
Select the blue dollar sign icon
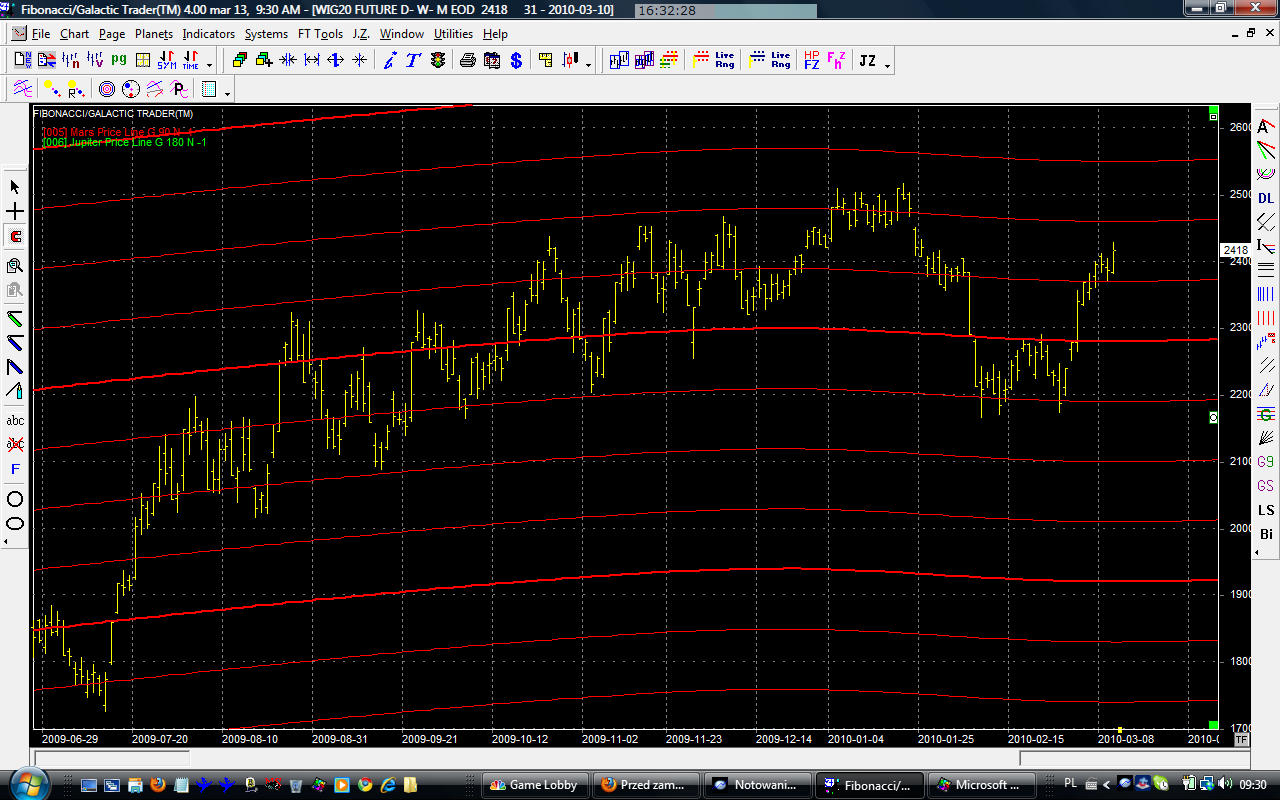[x=516, y=61]
